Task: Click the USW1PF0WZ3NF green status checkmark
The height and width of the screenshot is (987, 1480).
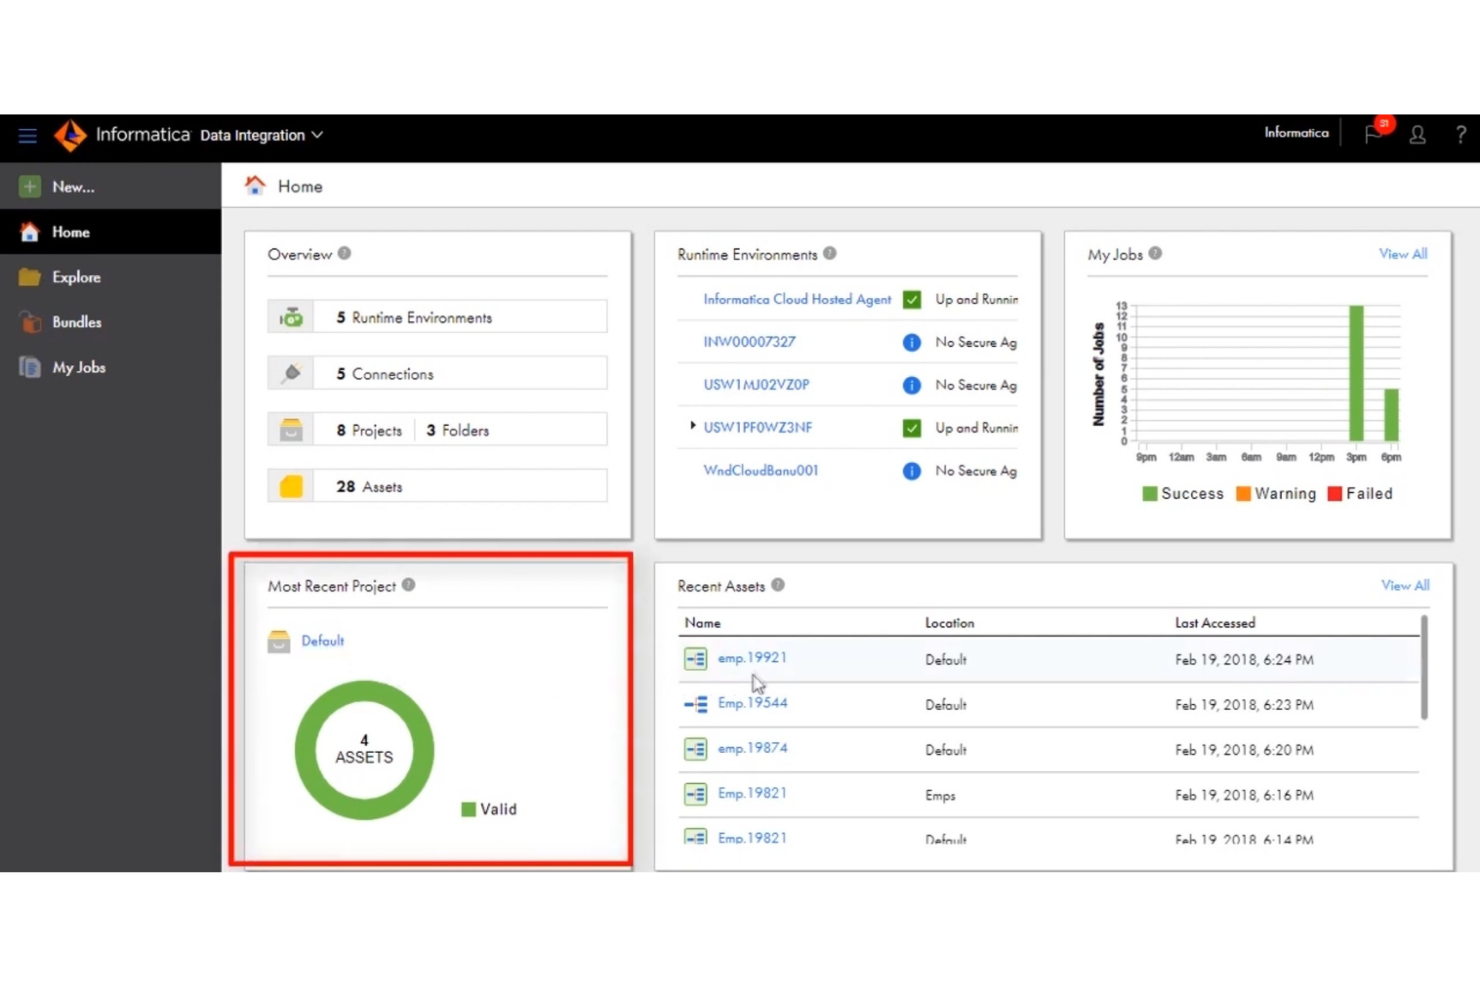Action: tap(911, 428)
